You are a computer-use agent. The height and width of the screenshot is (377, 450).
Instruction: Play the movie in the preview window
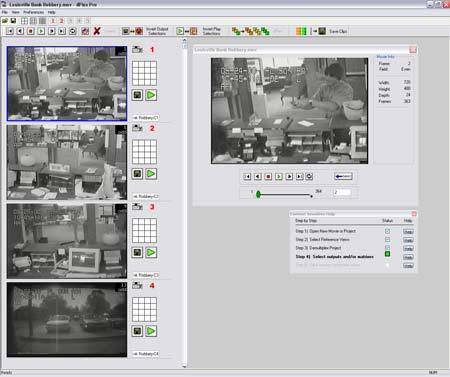[279, 177]
